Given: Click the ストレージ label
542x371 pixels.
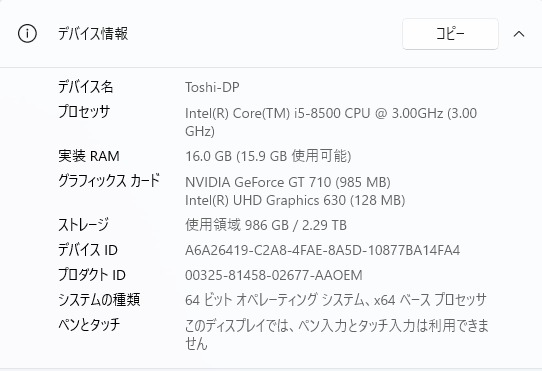Looking at the screenshot, I should 83,225.
